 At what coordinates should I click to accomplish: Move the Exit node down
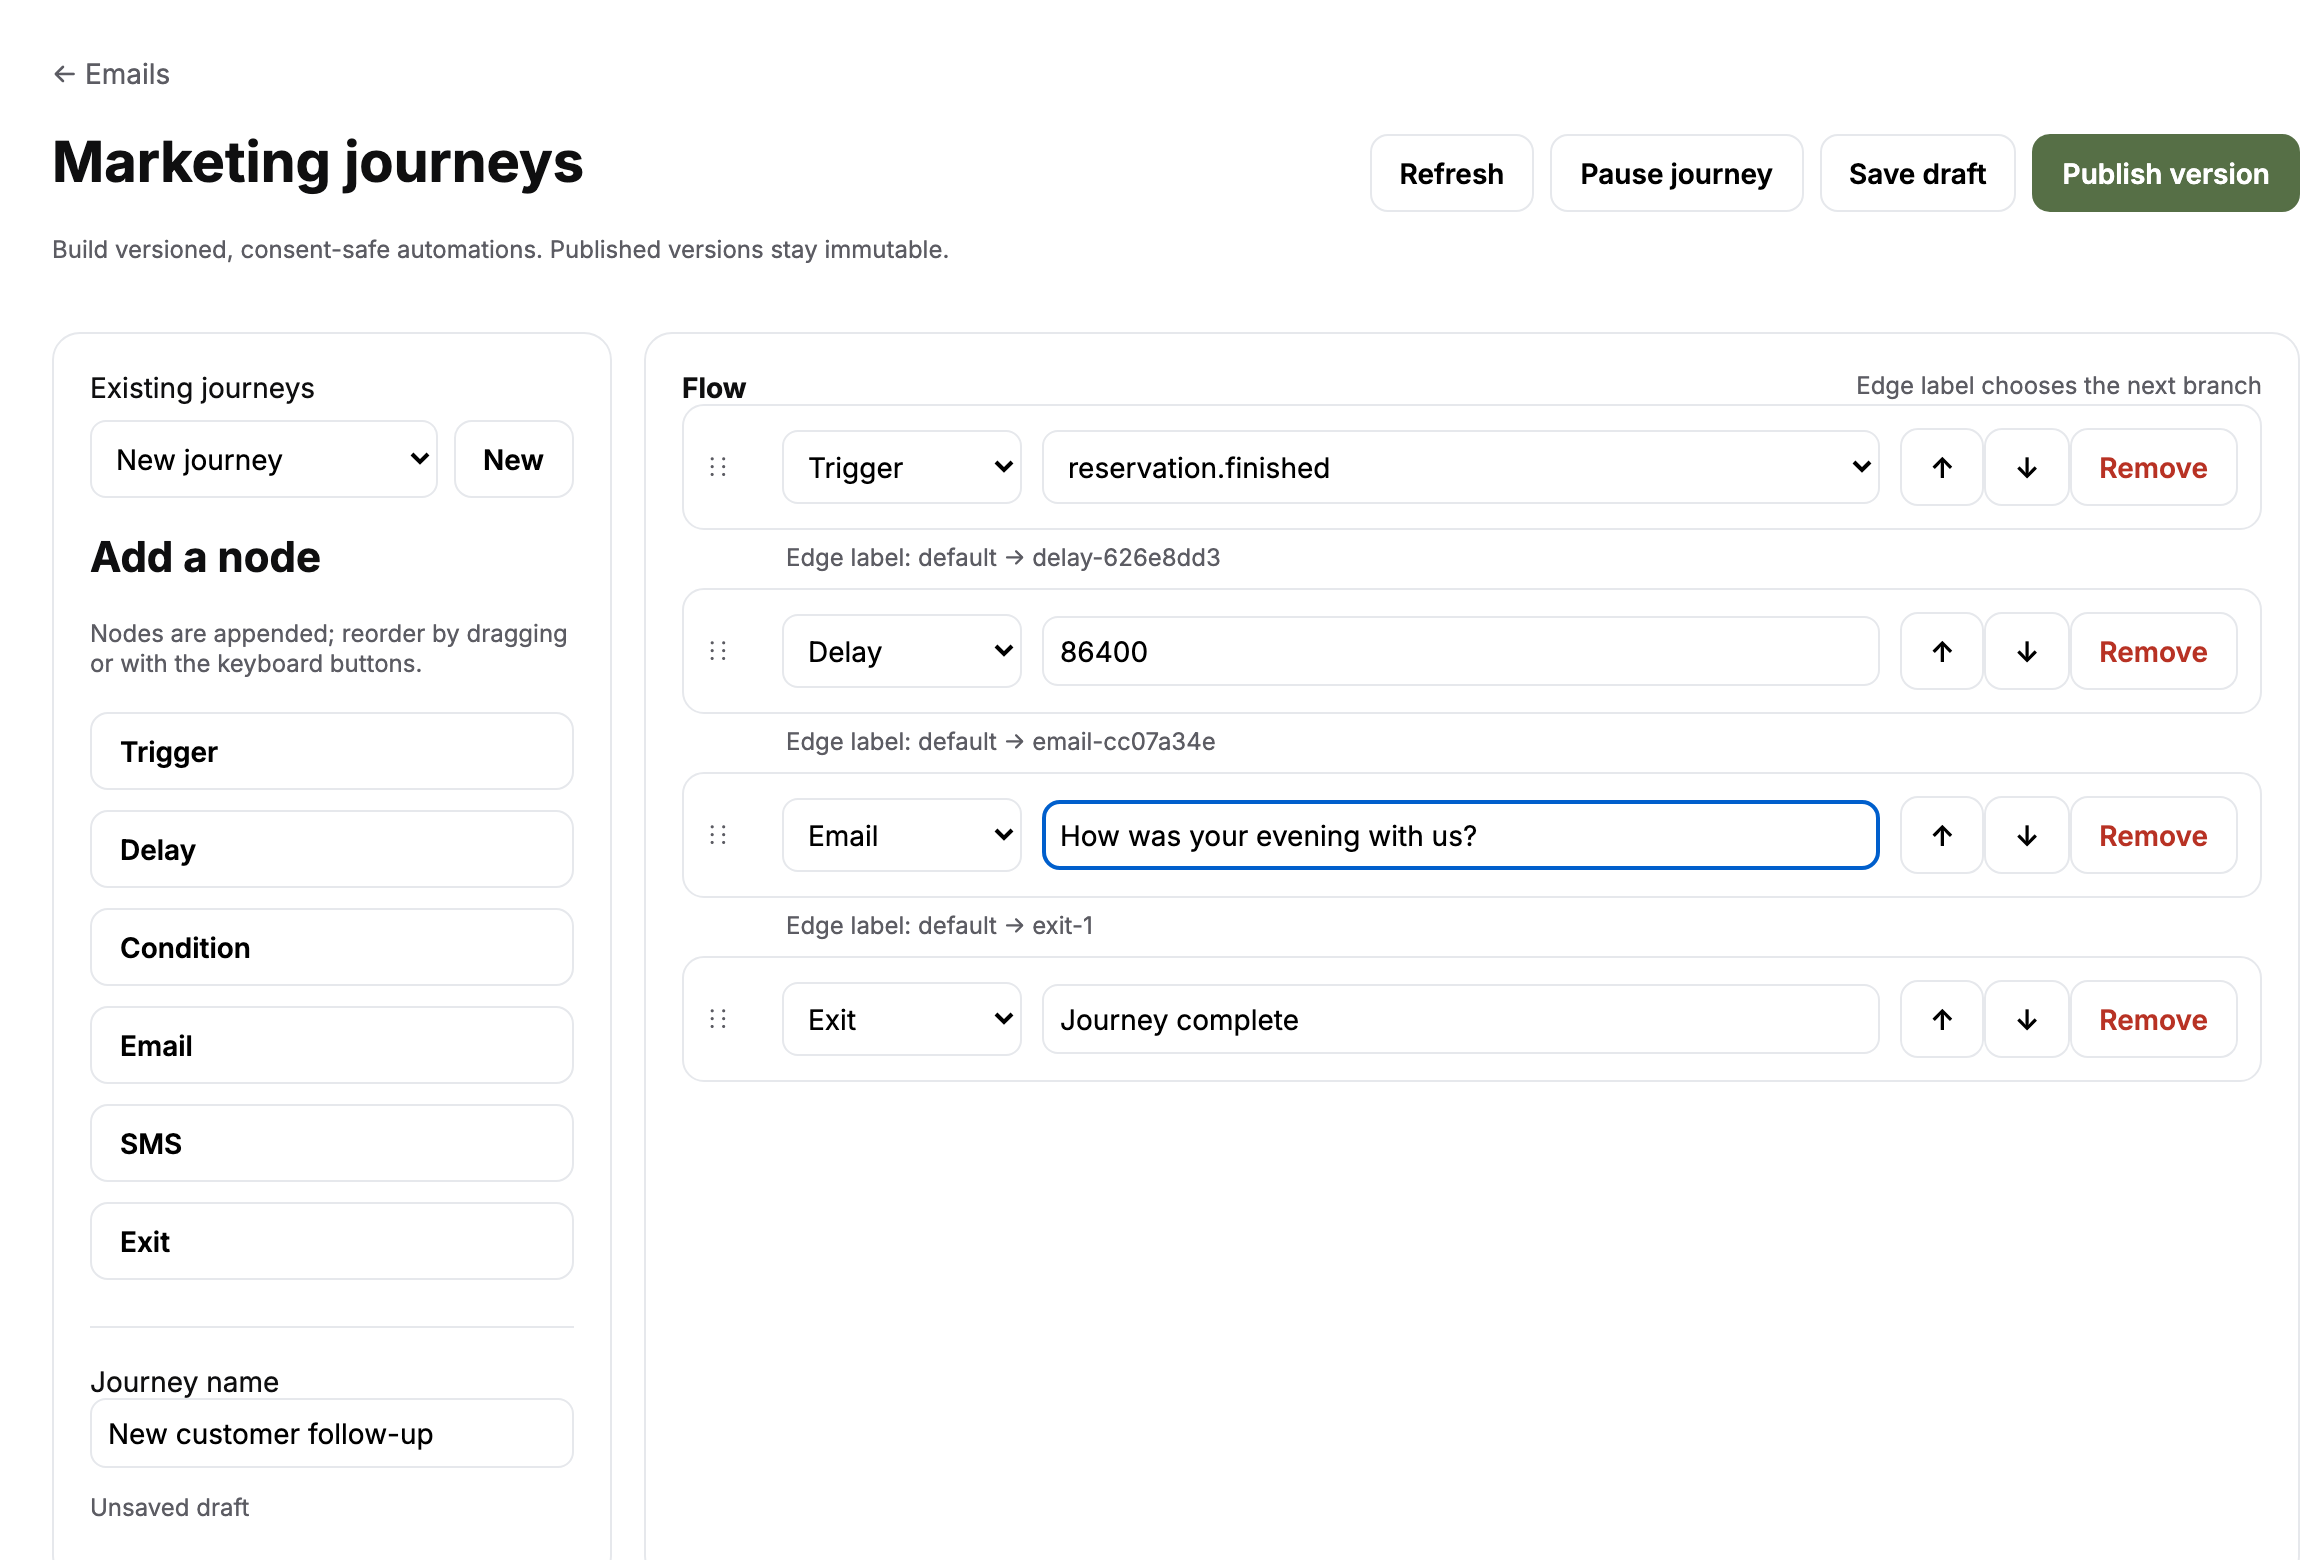[2027, 1019]
